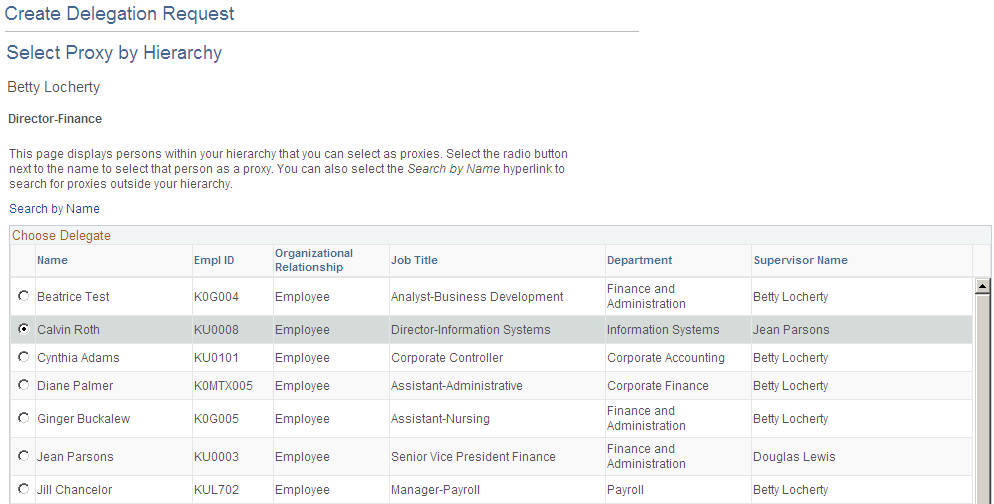Choose Cynthia Adams radio button
This screenshot has width=994, height=504.
(x=24, y=358)
